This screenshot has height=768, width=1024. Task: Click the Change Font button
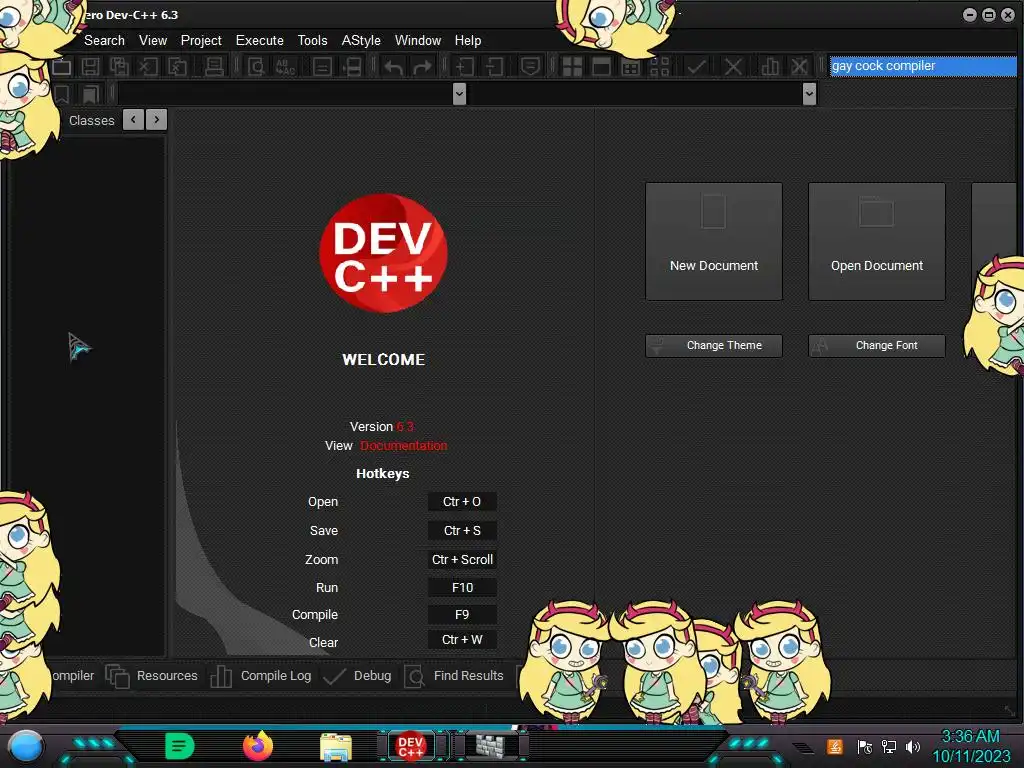click(876, 345)
